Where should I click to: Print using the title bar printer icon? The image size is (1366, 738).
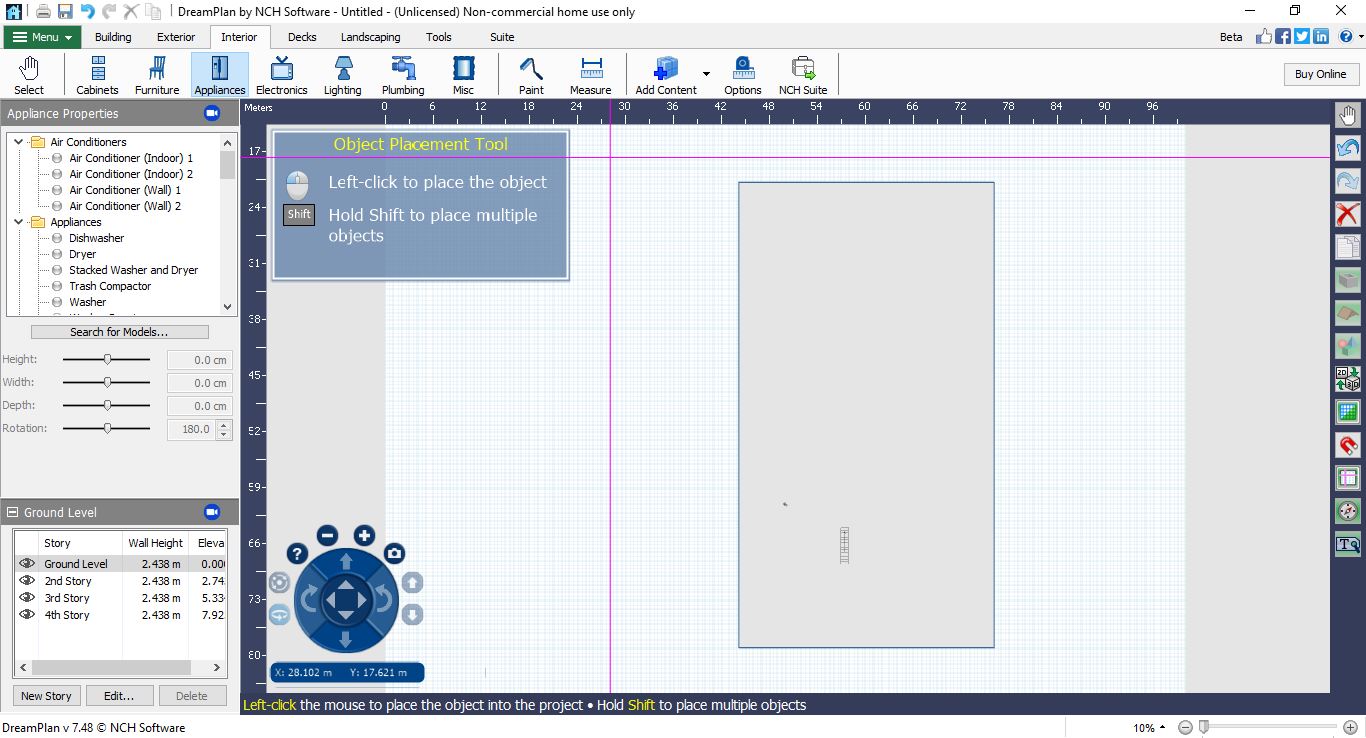(43, 11)
